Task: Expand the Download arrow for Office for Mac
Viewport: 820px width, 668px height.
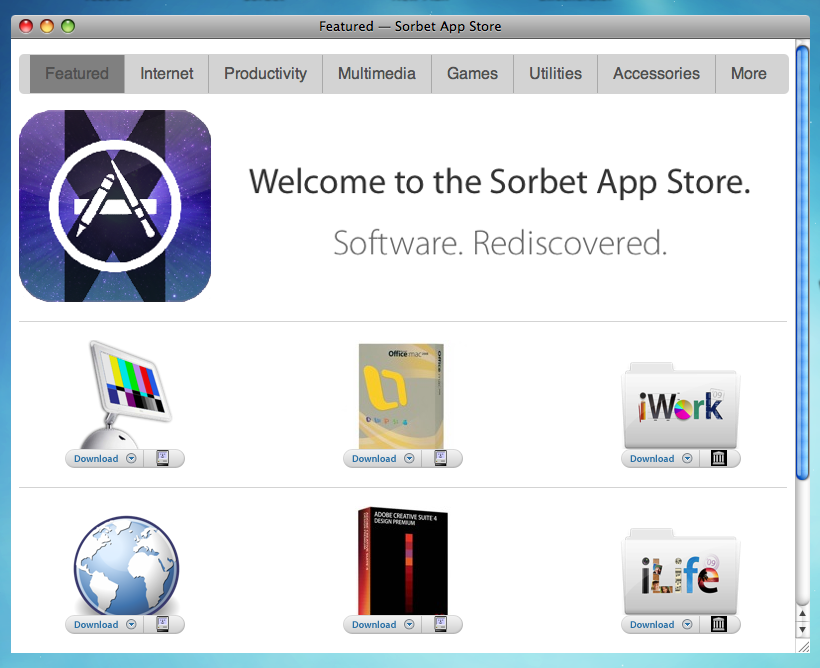Action: coord(409,458)
